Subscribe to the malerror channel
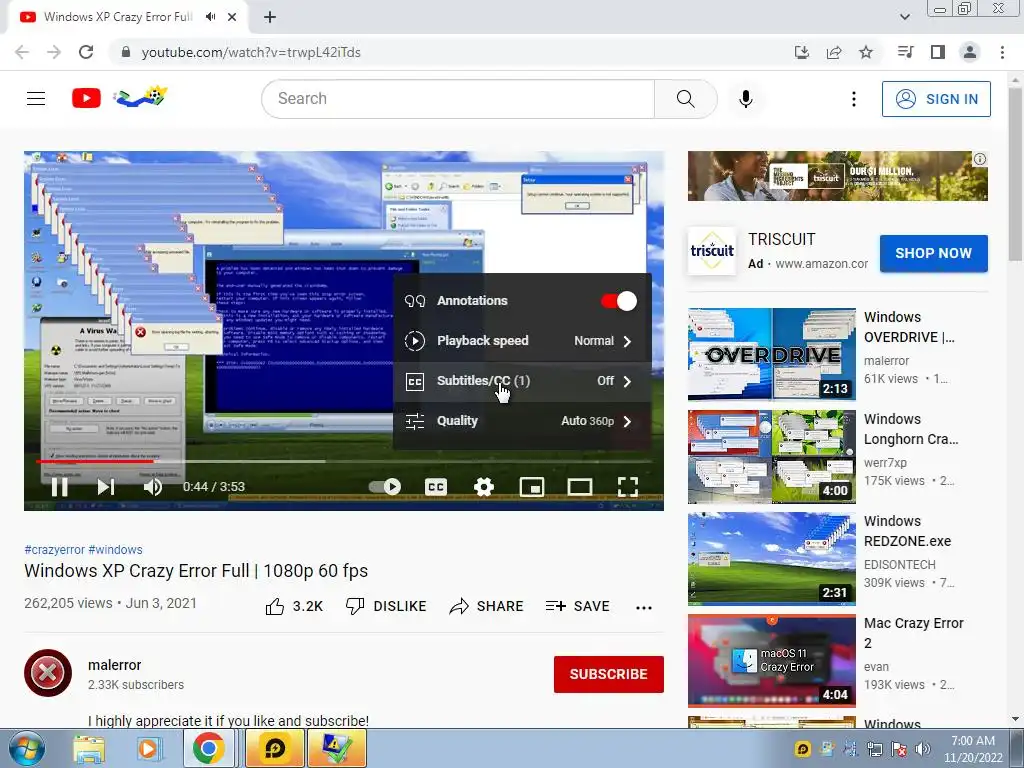Screen dimensions: 1024x768 coord(609,674)
